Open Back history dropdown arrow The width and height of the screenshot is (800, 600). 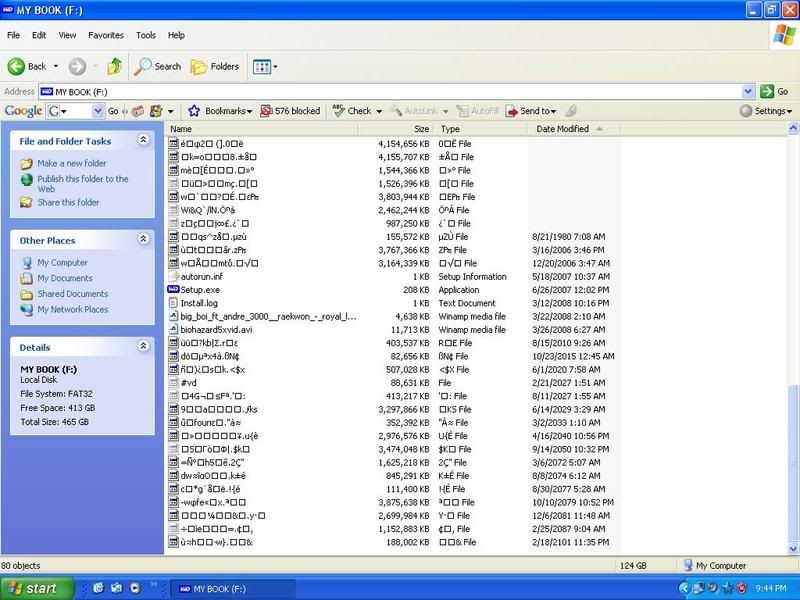(x=56, y=66)
